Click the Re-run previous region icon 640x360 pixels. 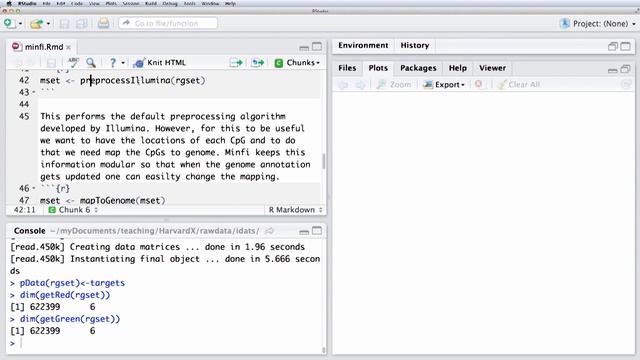tap(258, 62)
